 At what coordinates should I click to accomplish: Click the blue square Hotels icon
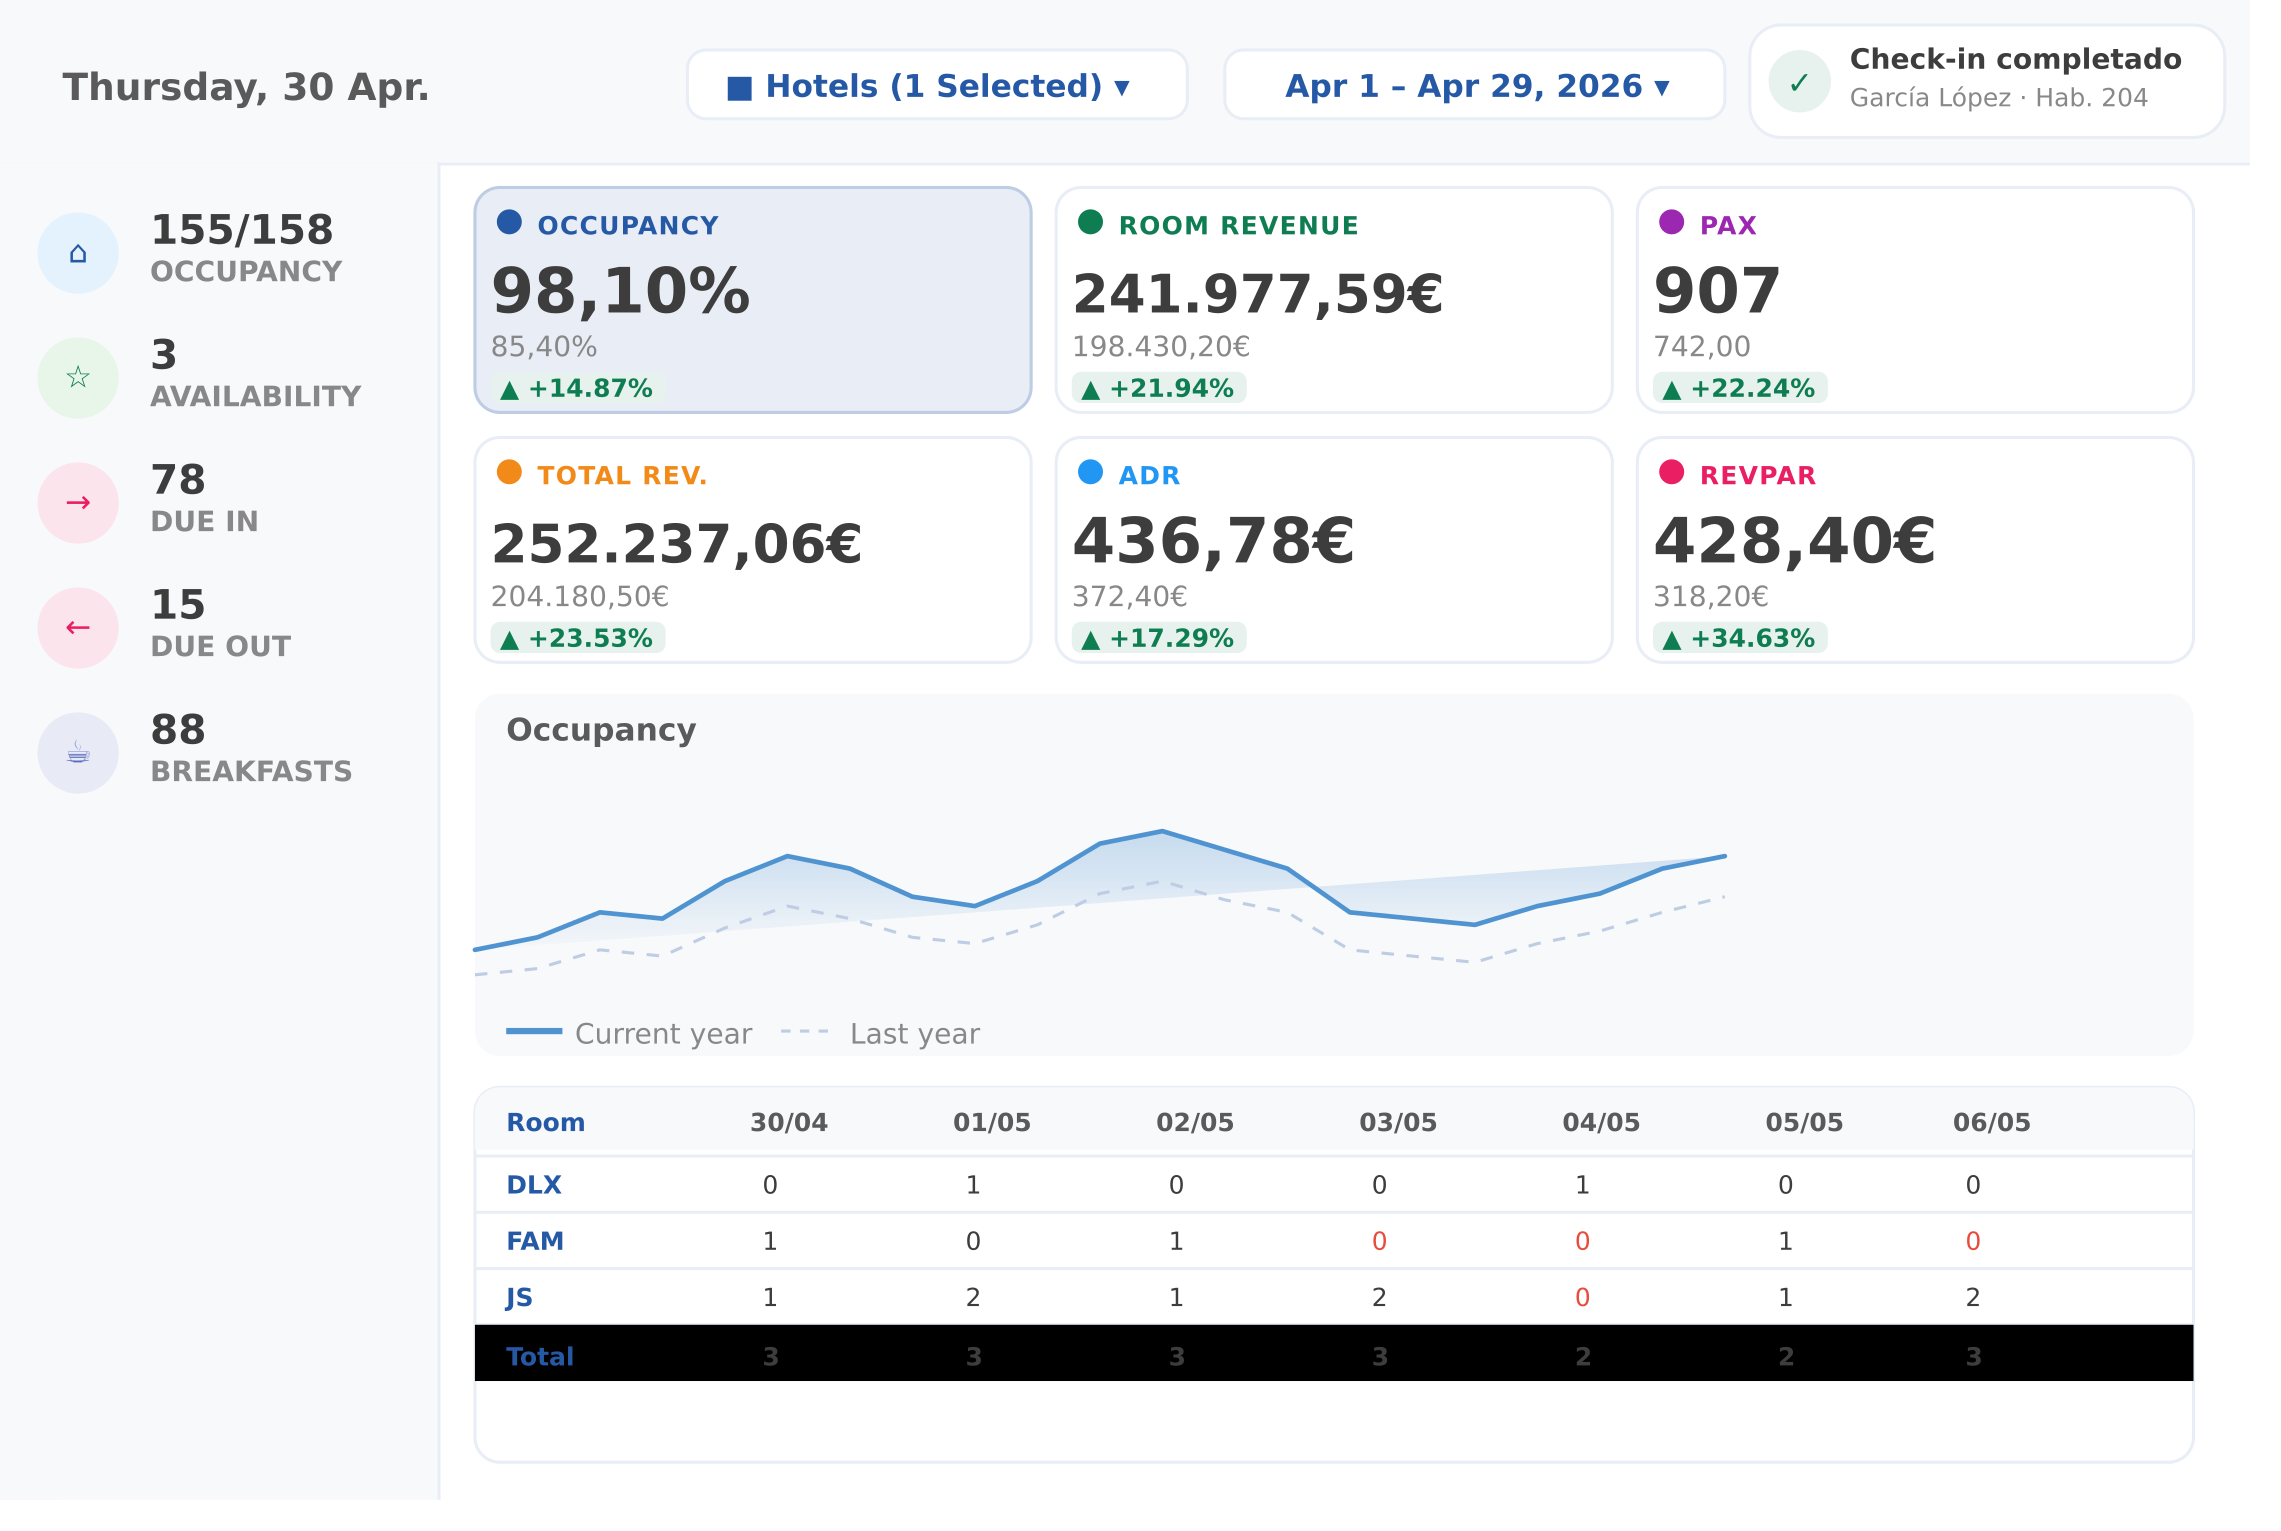(739, 88)
